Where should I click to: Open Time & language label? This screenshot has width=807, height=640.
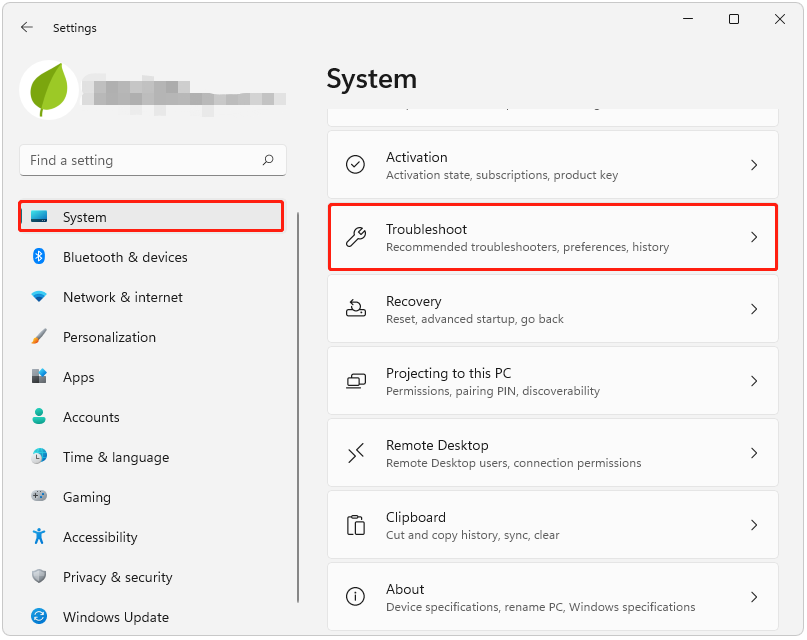click(116, 458)
